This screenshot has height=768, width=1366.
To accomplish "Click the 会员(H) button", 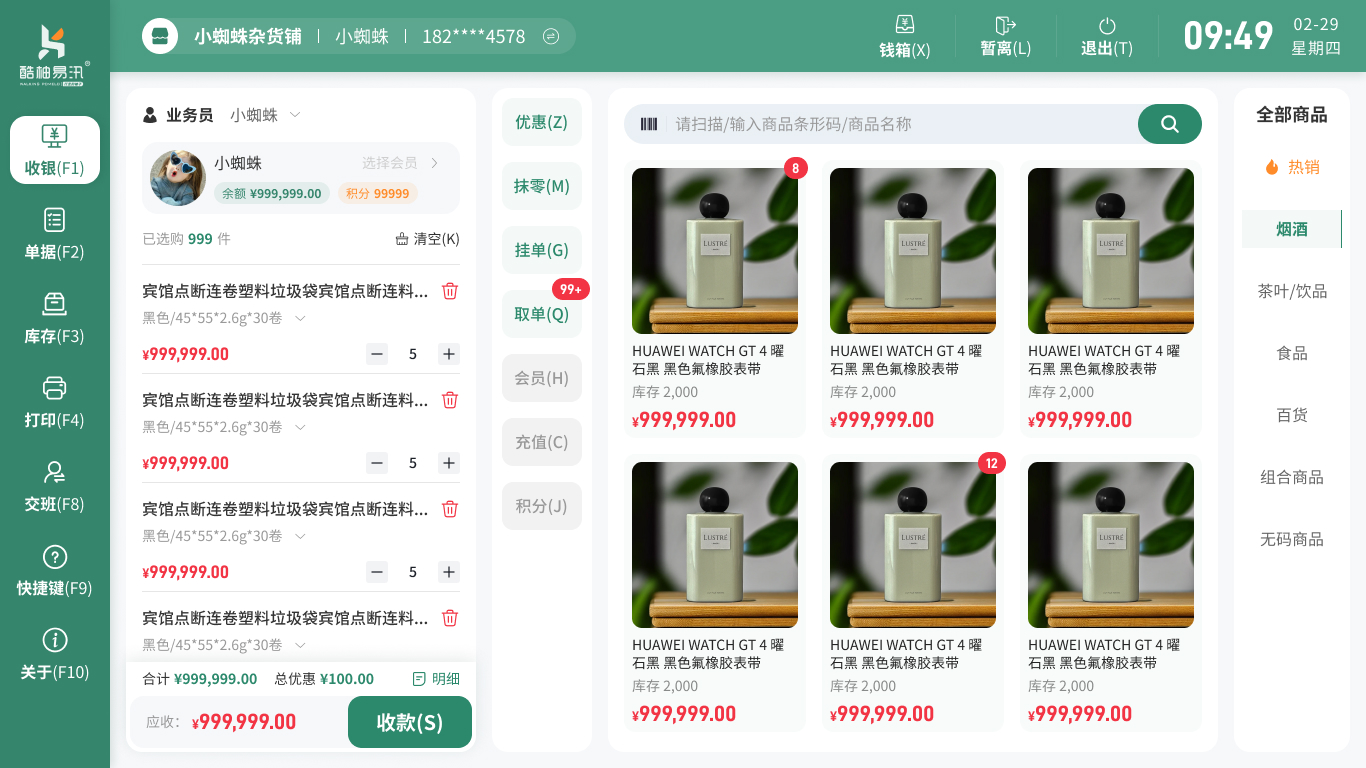I will [x=542, y=378].
